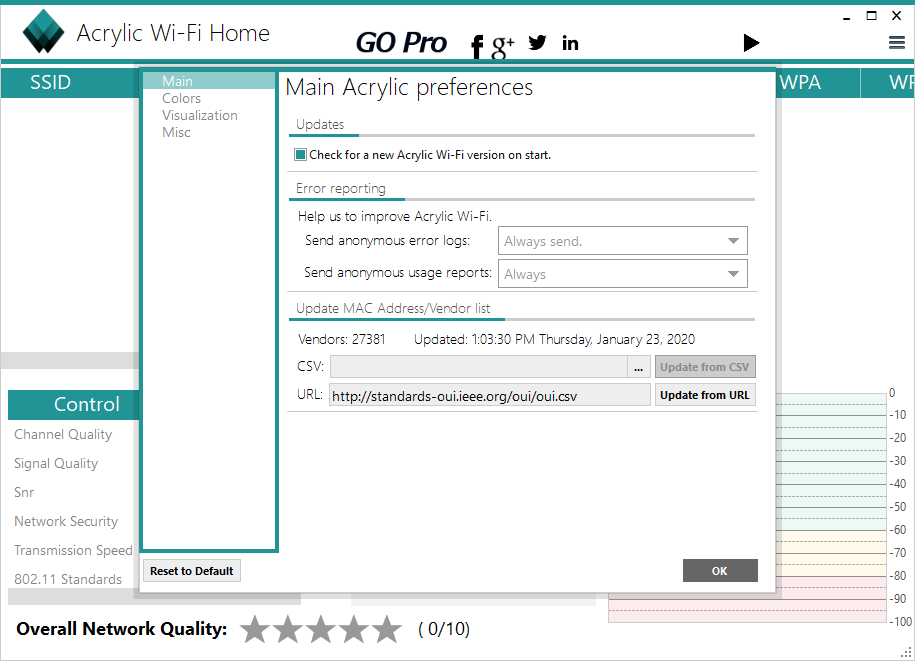Click the vendor list URL field

click(x=490, y=396)
